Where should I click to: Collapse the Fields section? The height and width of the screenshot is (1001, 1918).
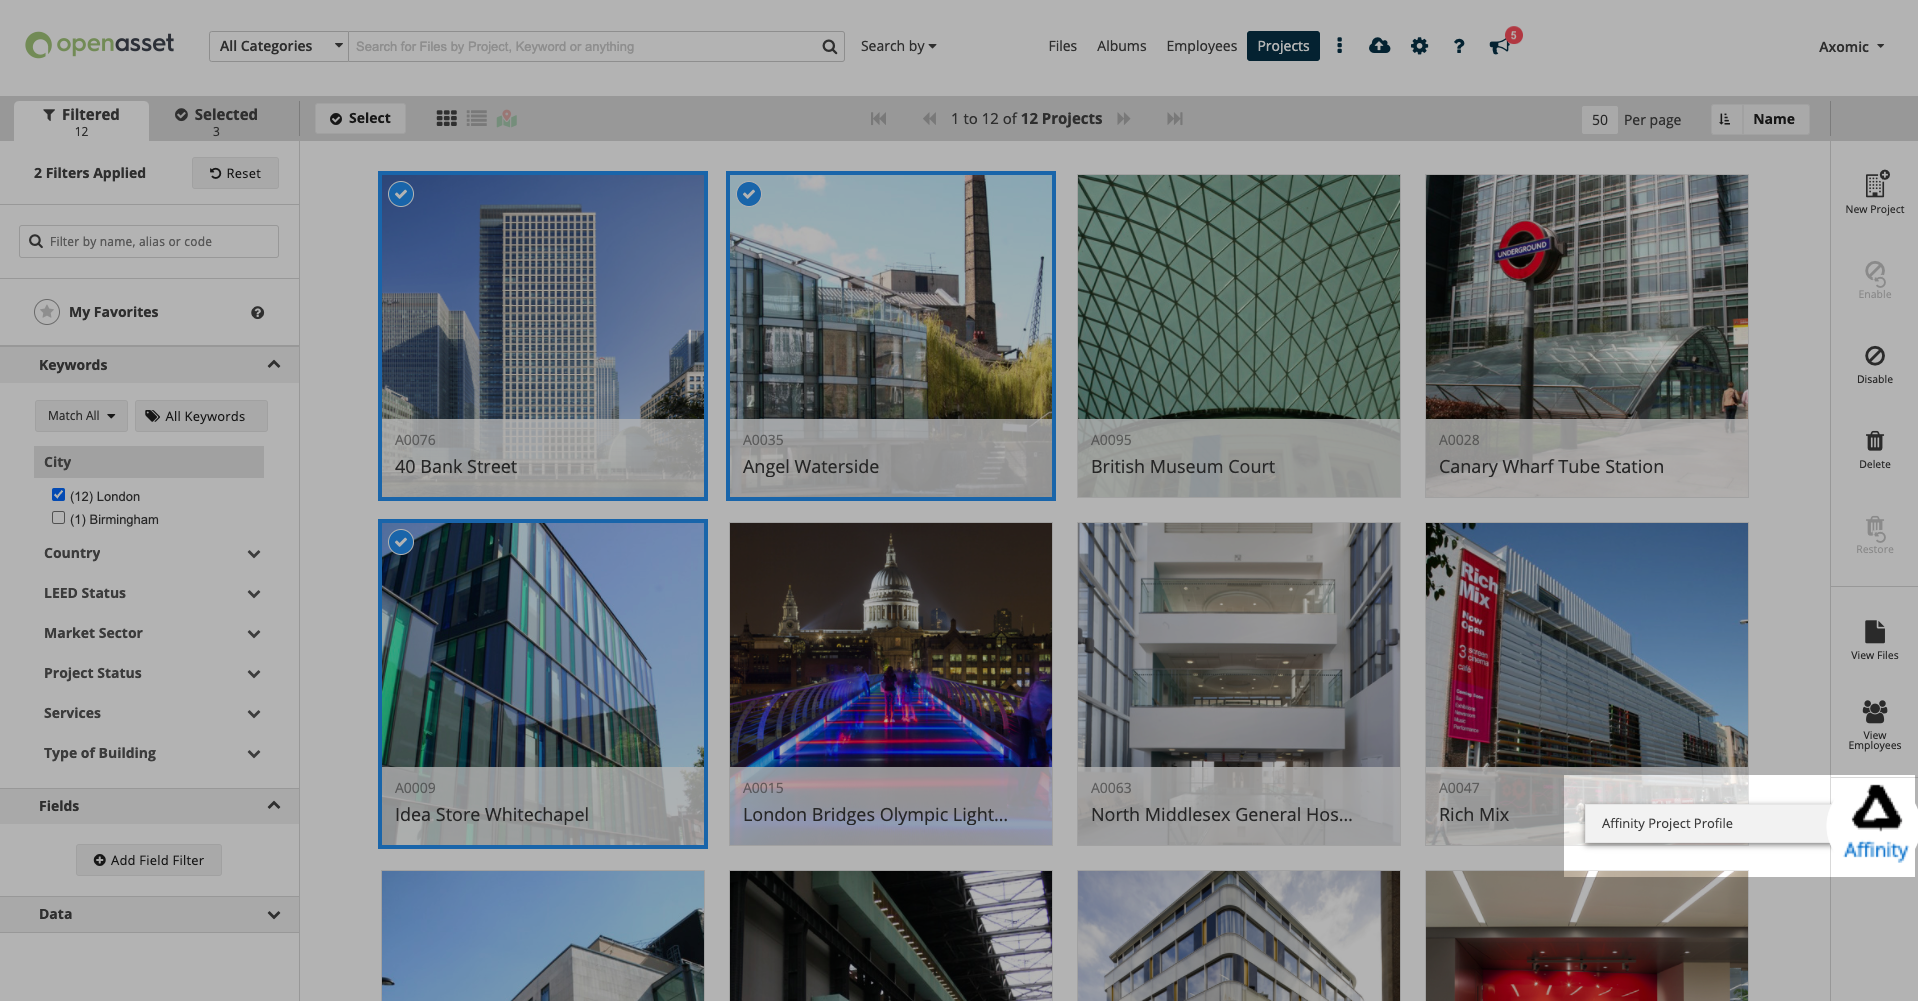[274, 806]
